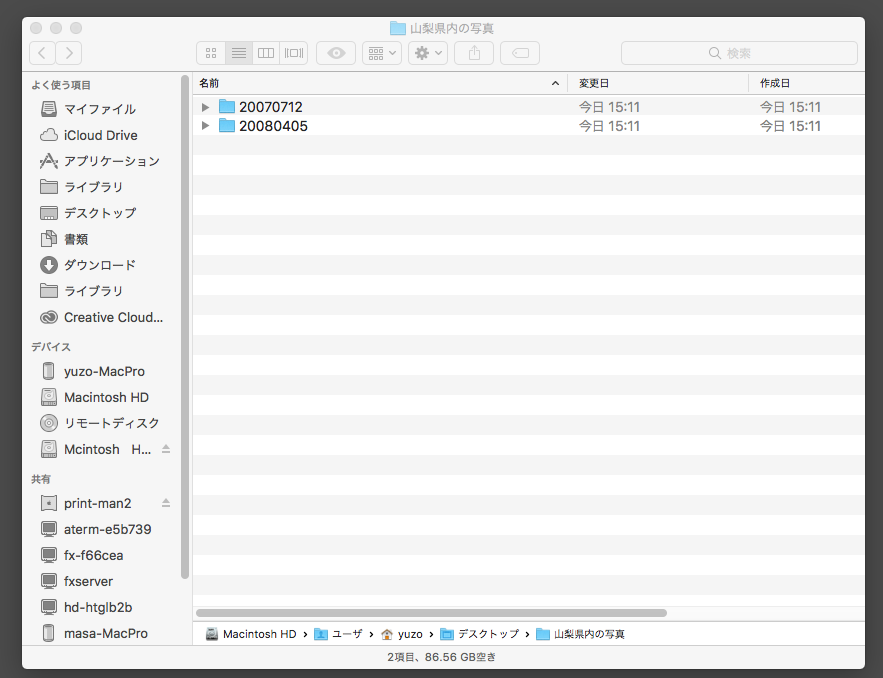Open the ライブラリ below ダウンロード
Image resolution: width=883 pixels, height=678 pixels.
81,291
